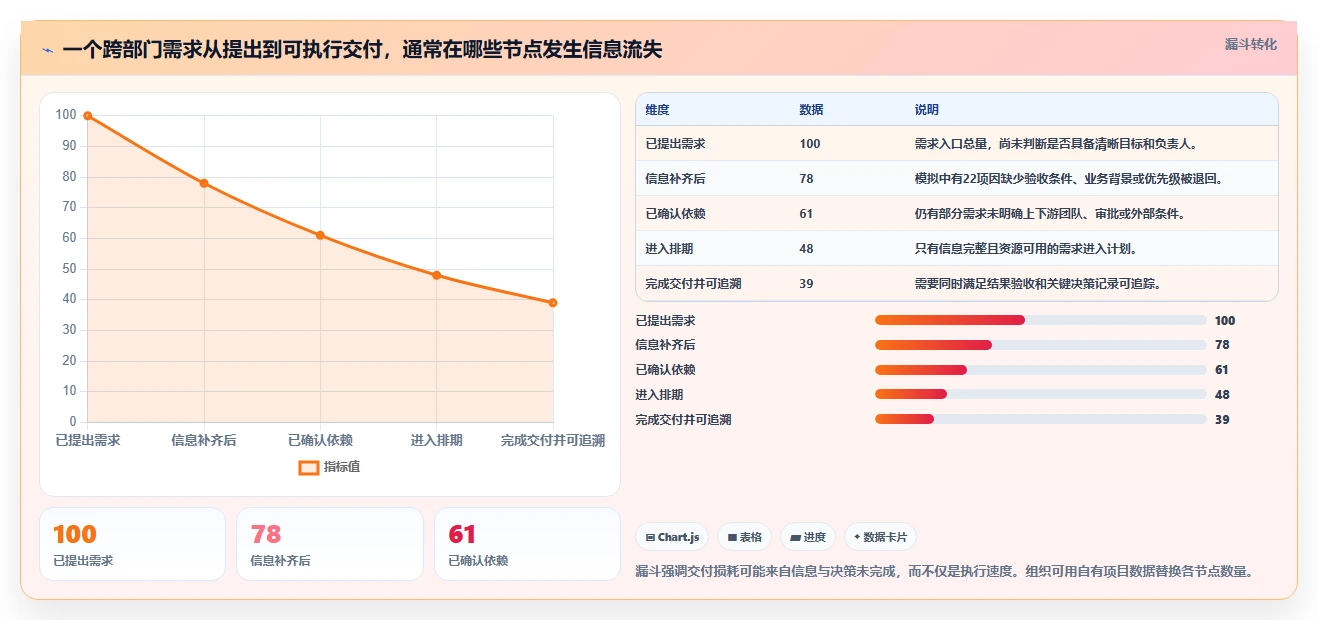Image resolution: width=1318 pixels, height=620 pixels.
Task: Click the page title about 跨部门需求
Action: click(362, 50)
